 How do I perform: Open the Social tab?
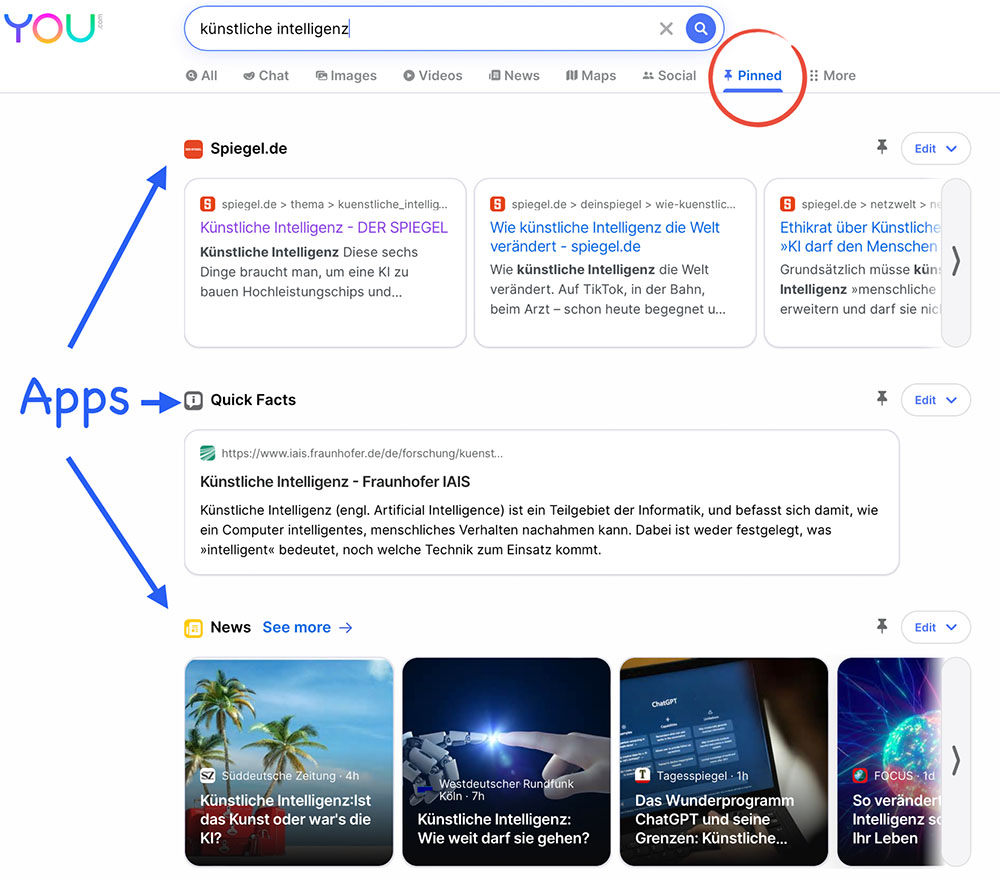coord(669,75)
